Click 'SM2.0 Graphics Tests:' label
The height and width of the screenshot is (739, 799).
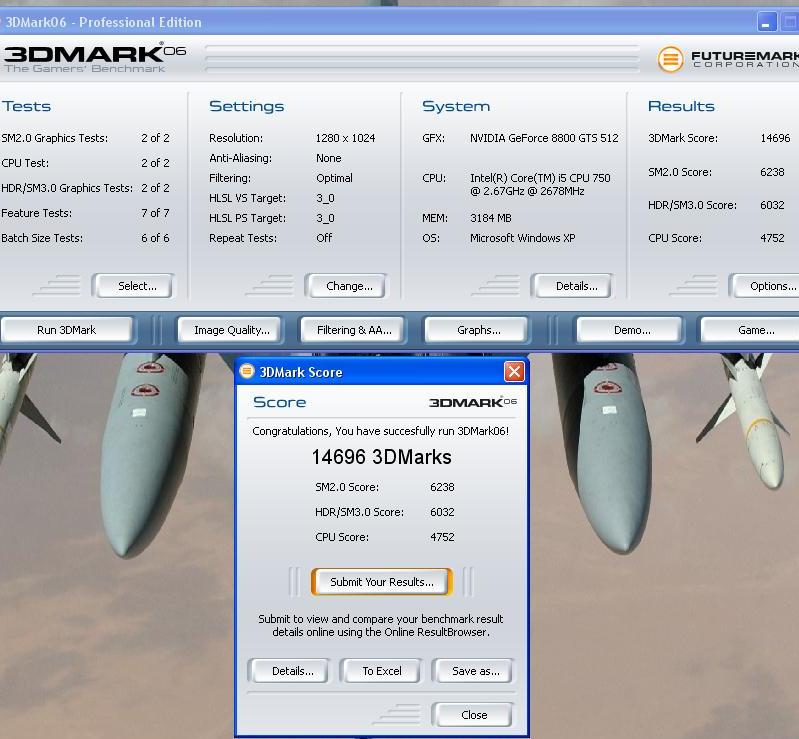coord(55,138)
